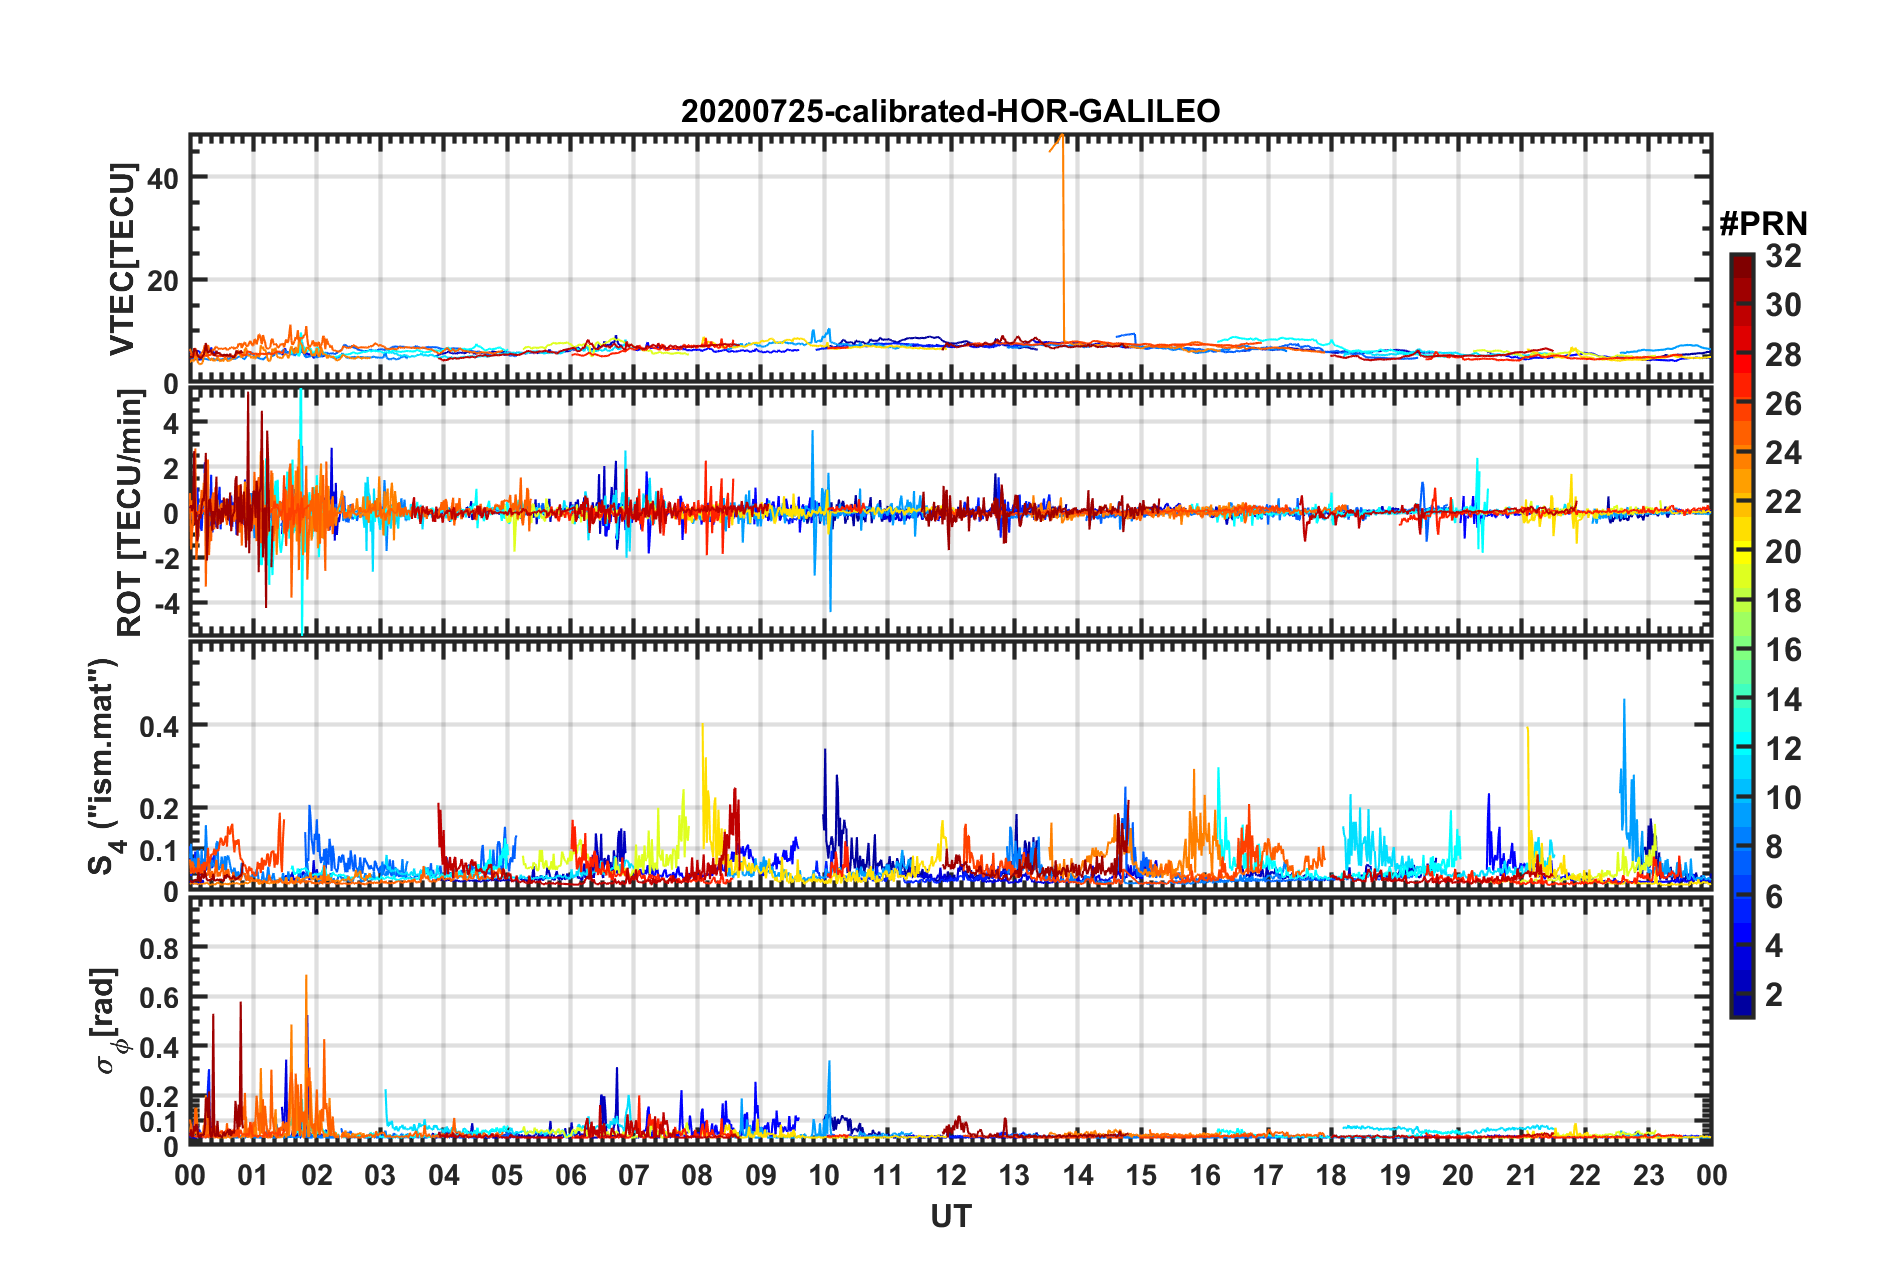1902x1272 pixels.
Task: Click UT hour tick label 04
Action: tap(444, 1175)
